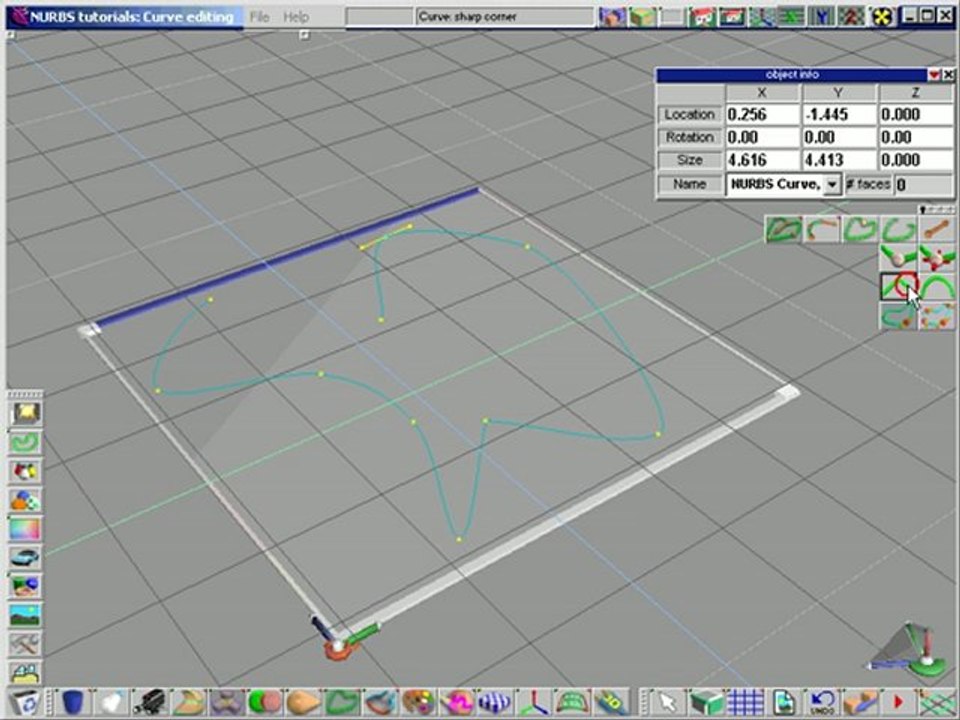Image resolution: width=960 pixels, height=720 pixels.
Task: Click the '# faces' value field
Action: click(923, 184)
